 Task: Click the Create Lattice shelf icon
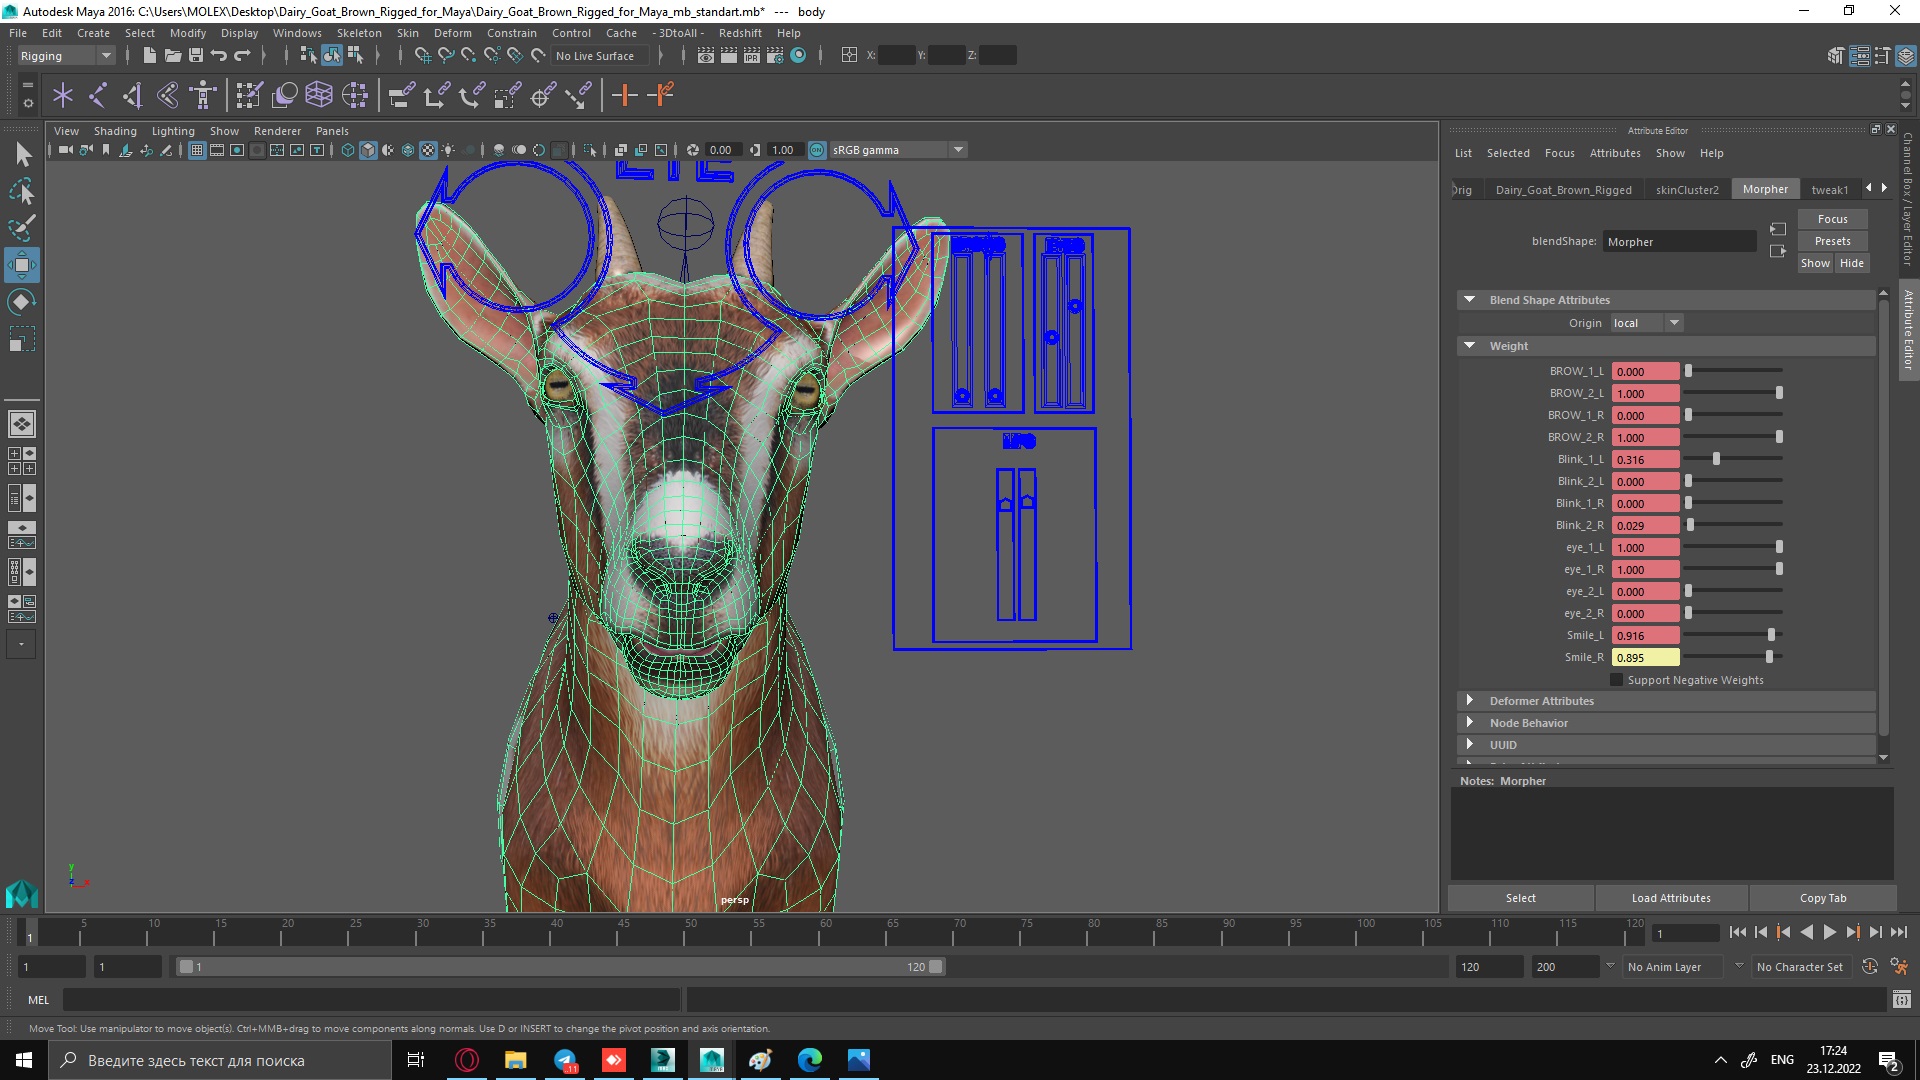pyautogui.click(x=319, y=95)
